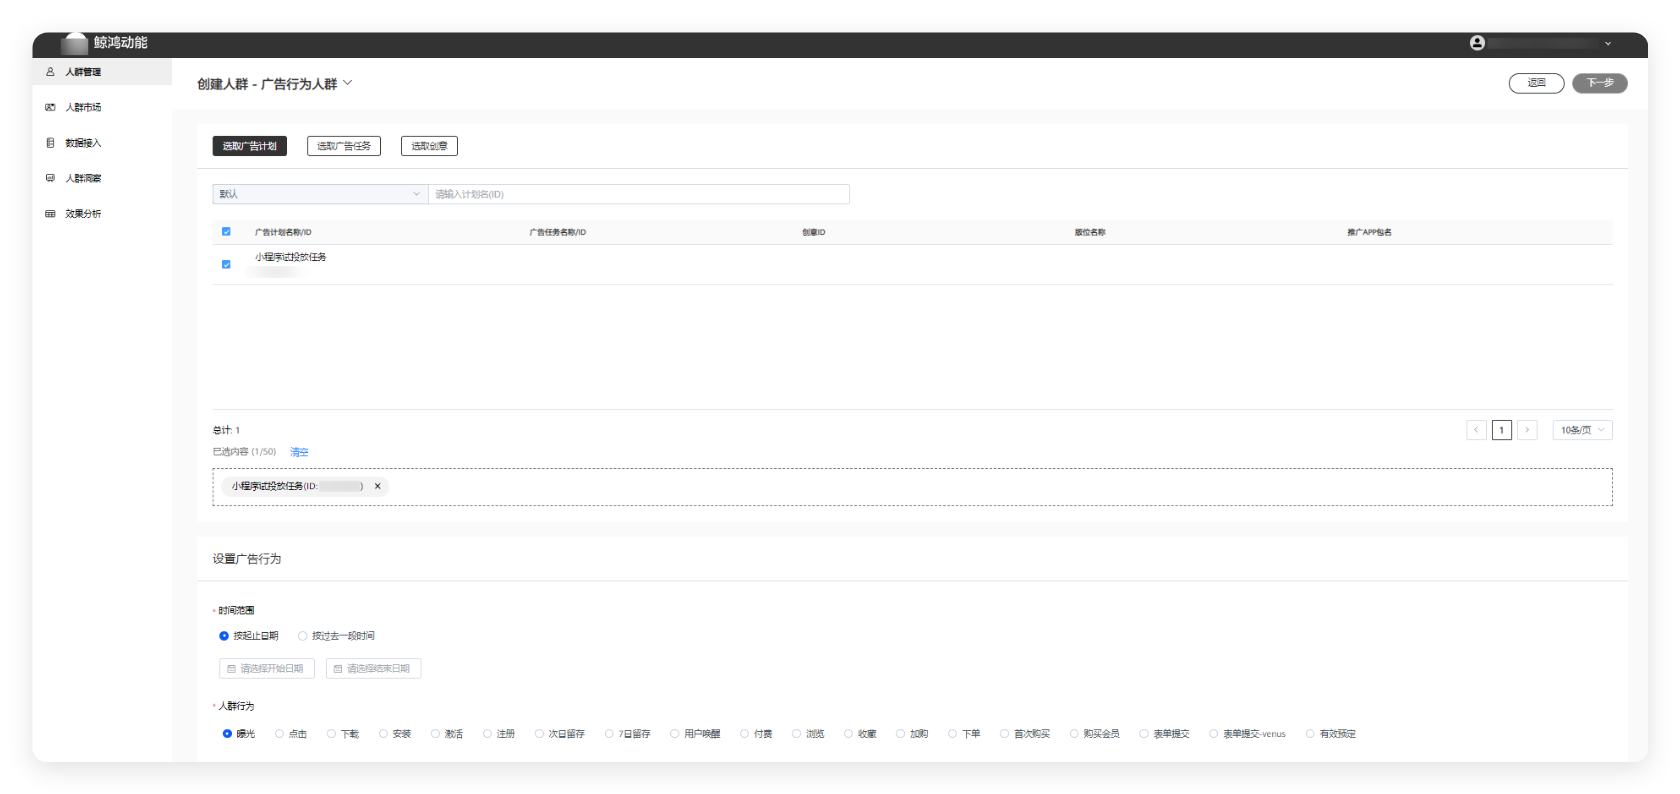Go to 效果分析 in the sidebar
This screenshot has width=1680, height=794.
click(x=83, y=214)
